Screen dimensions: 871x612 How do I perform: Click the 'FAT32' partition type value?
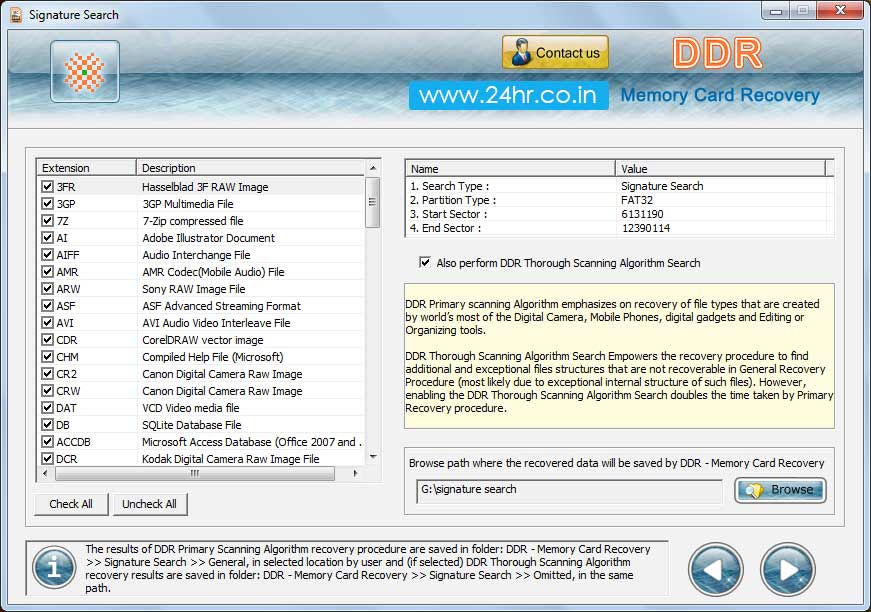coord(637,200)
